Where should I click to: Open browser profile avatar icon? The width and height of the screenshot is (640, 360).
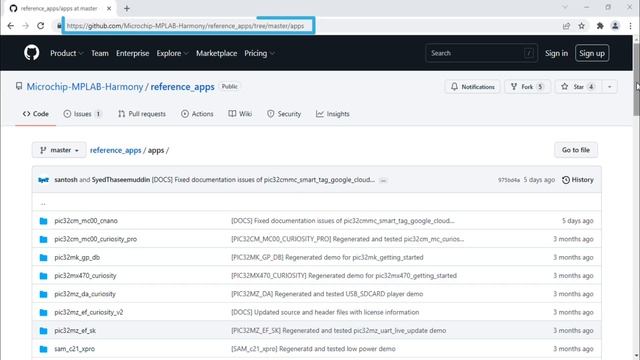pos(615,26)
